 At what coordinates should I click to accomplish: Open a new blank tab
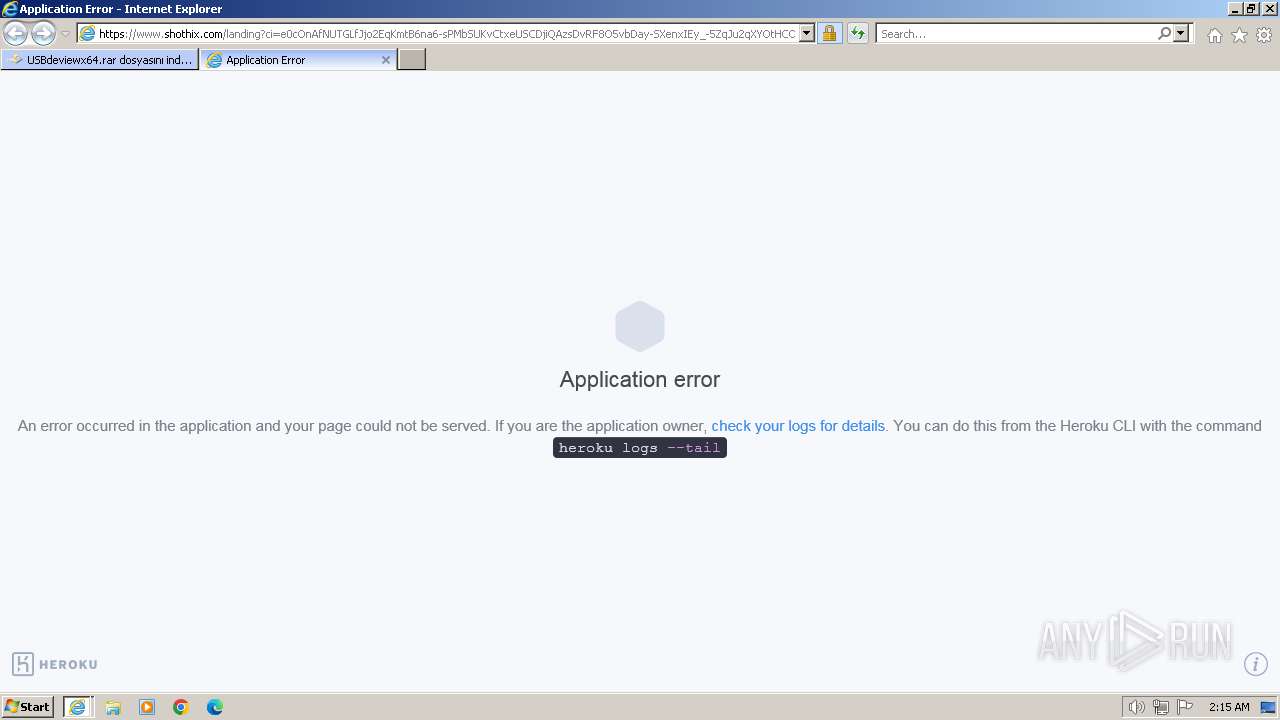point(412,60)
